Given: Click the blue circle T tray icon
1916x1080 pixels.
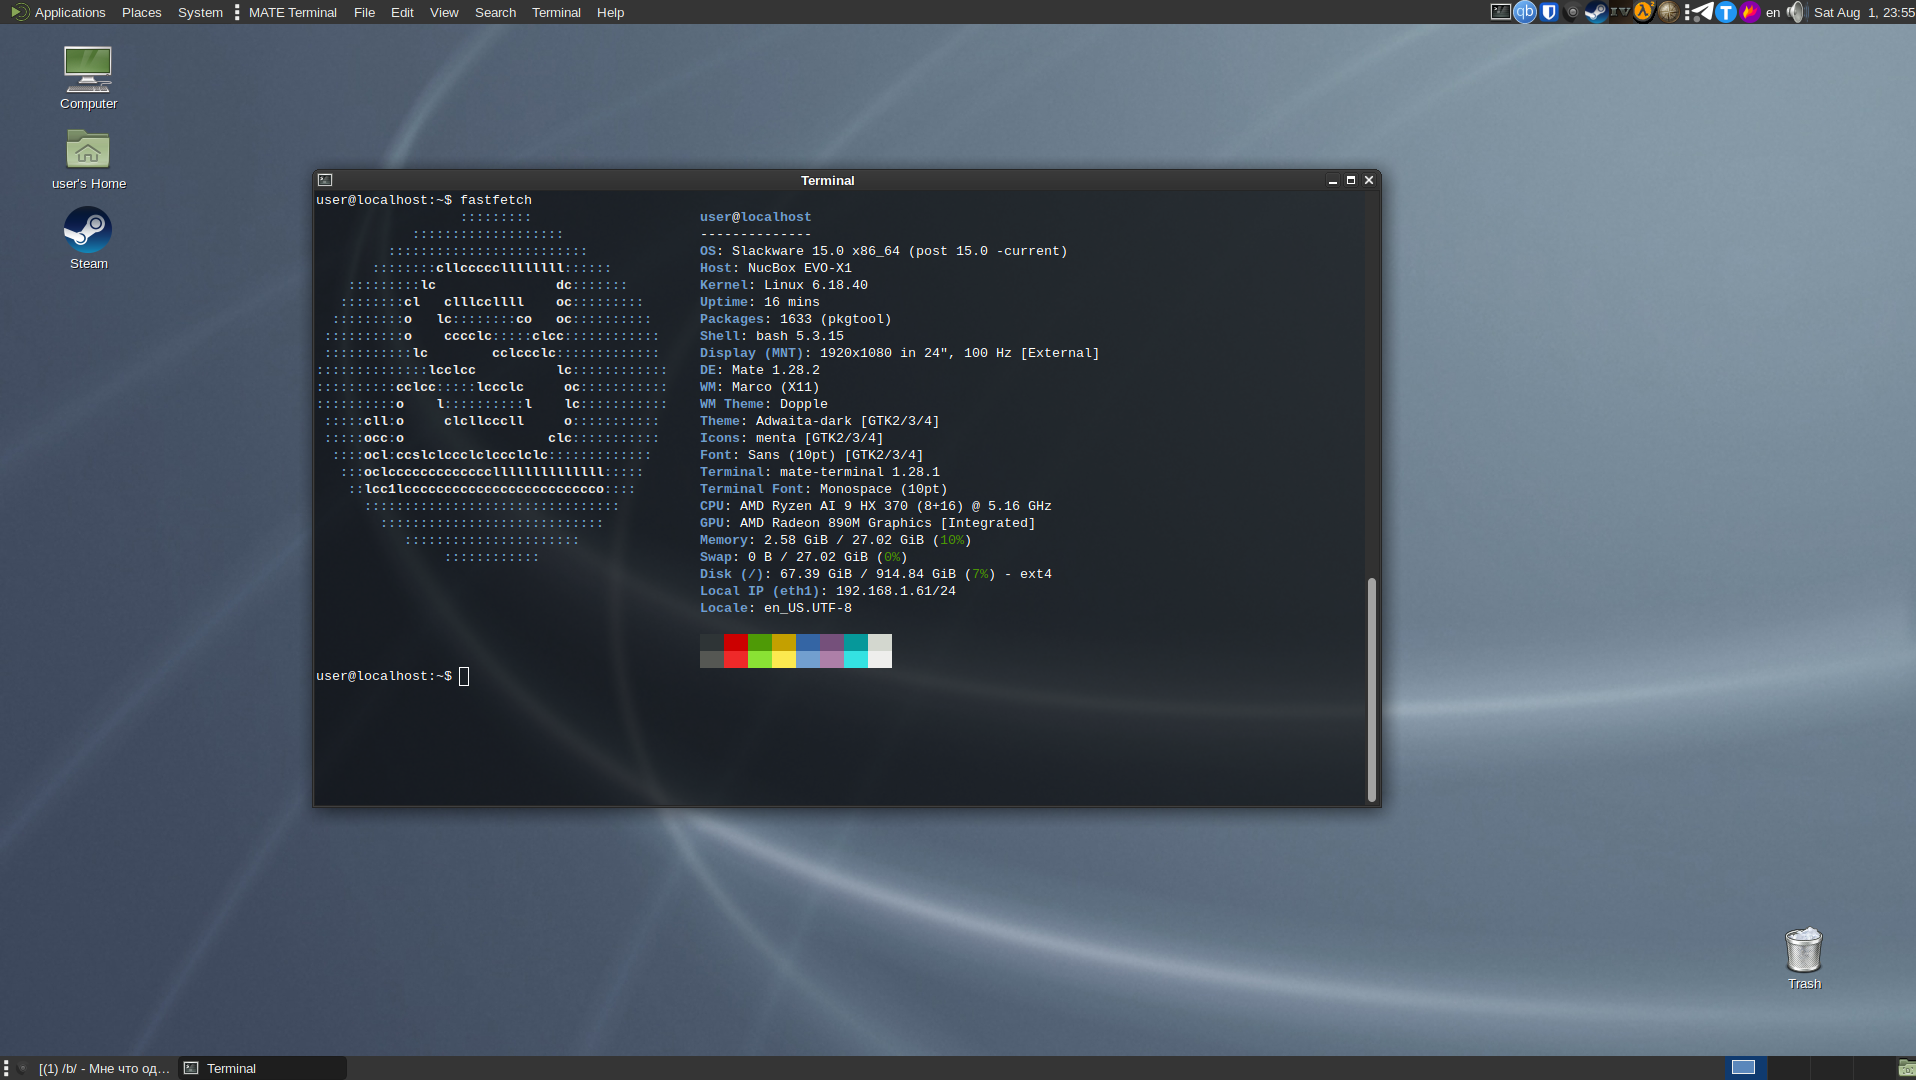Looking at the screenshot, I should click(x=1726, y=12).
